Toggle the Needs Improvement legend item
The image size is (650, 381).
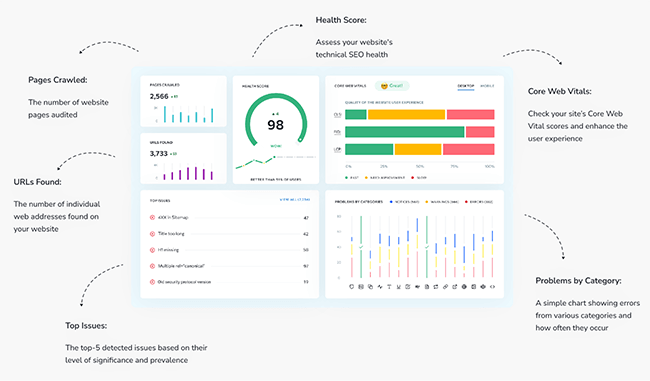point(385,177)
